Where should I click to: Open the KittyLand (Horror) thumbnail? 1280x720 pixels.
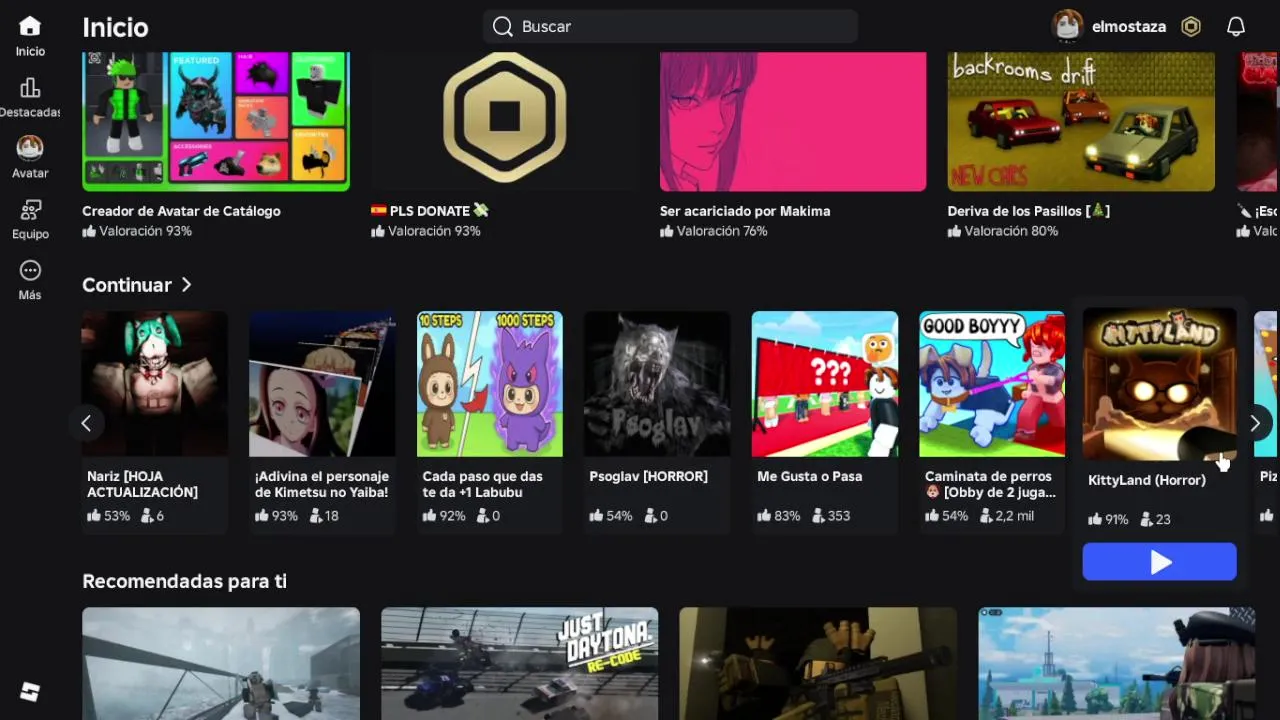[1160, 384]
